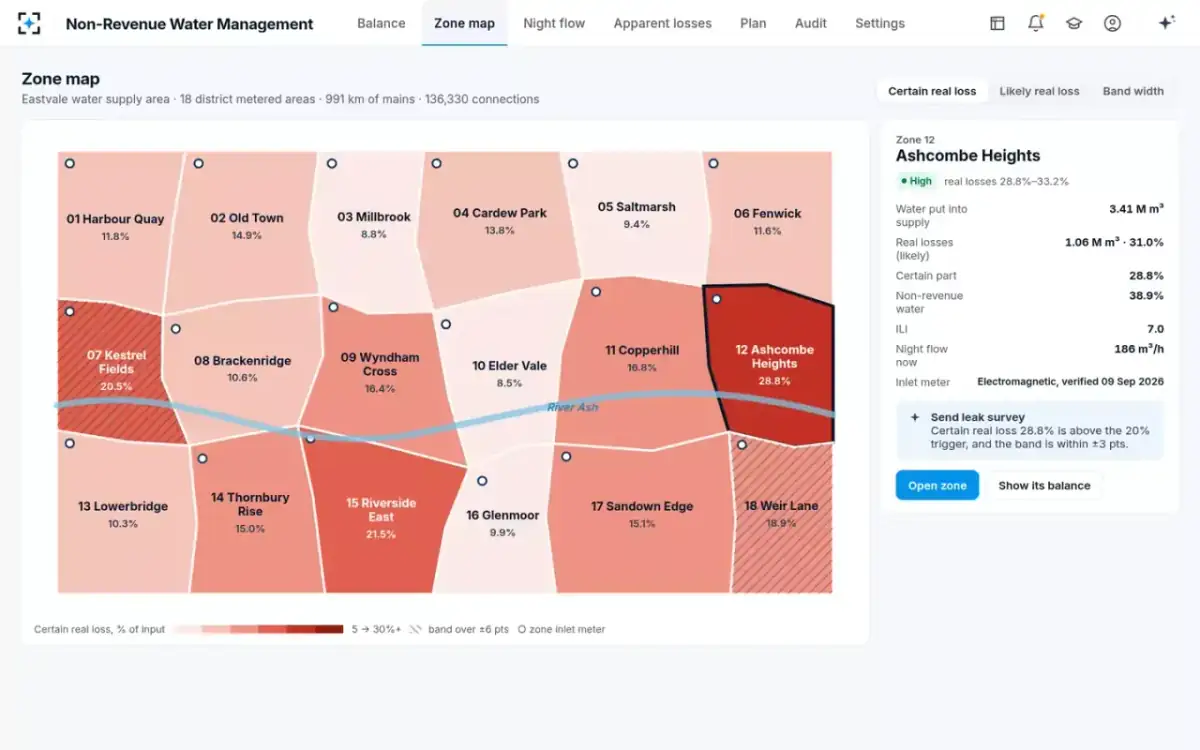Click Millbrook zone inlet meter marker
This screenshot has height=750, width=1200.
[x=332, y=163]
